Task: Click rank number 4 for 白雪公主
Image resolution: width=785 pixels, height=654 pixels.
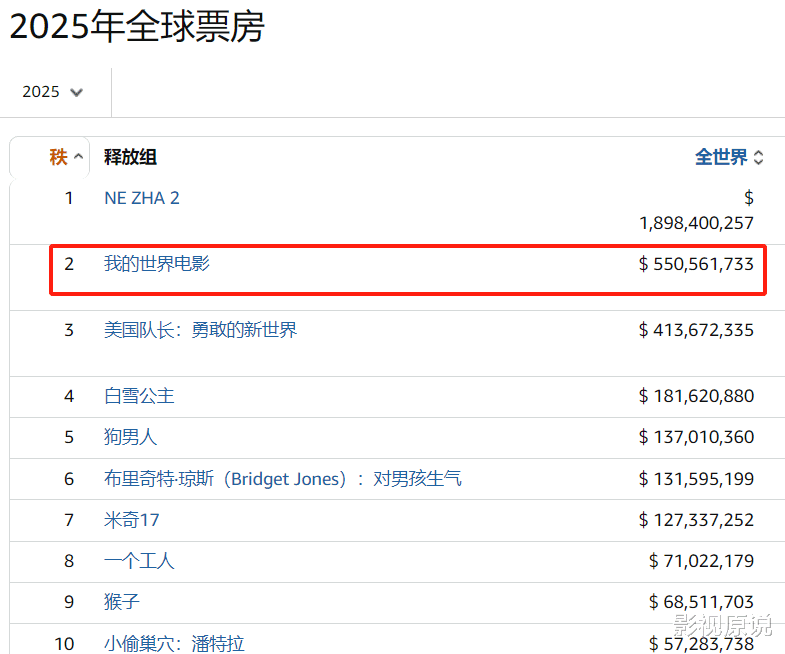Action: [69, 396]
